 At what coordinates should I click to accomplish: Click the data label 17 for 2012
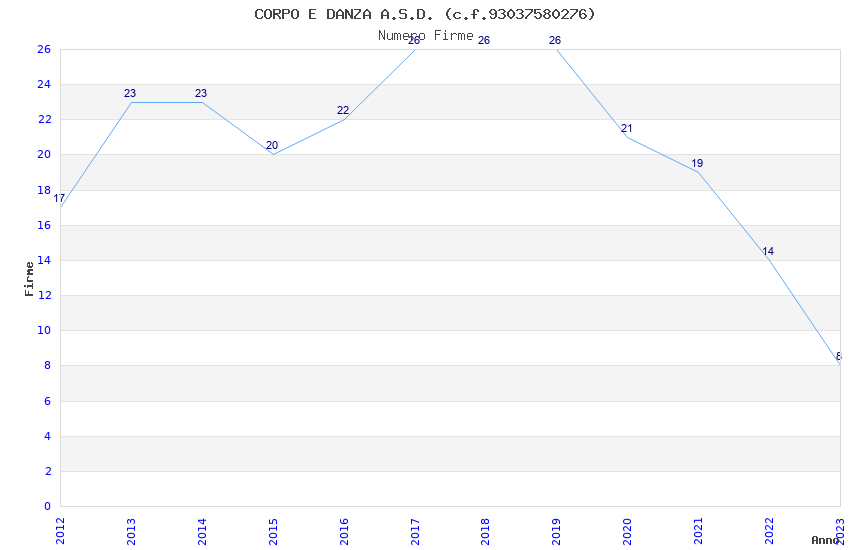pos(59,198)
